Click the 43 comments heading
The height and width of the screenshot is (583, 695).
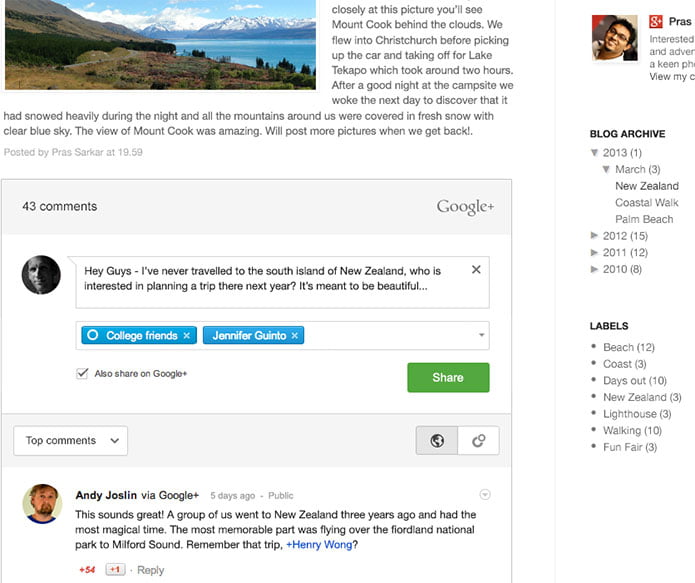(x=59, y=207)
